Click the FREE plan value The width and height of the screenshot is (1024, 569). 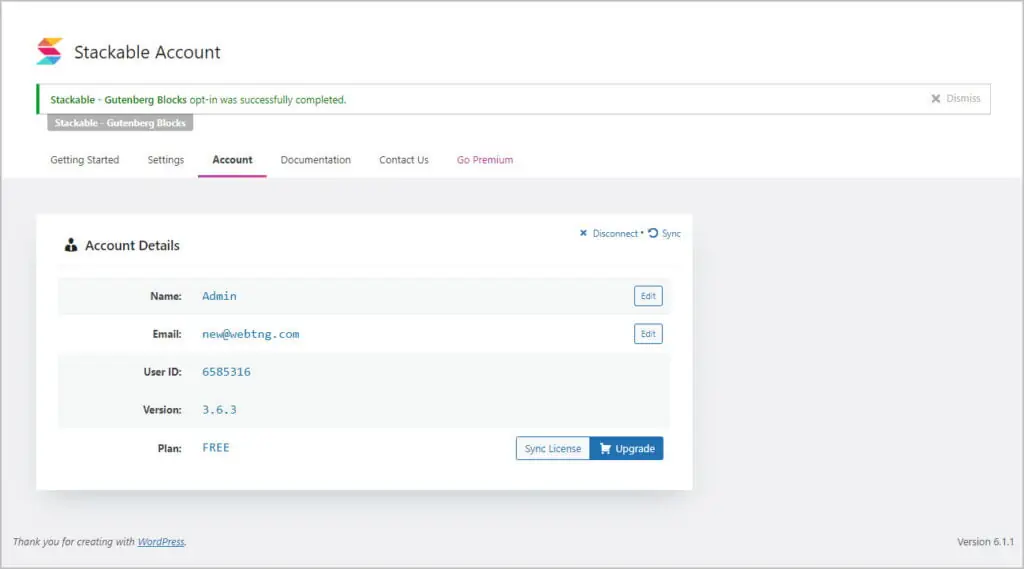(216, 447)
